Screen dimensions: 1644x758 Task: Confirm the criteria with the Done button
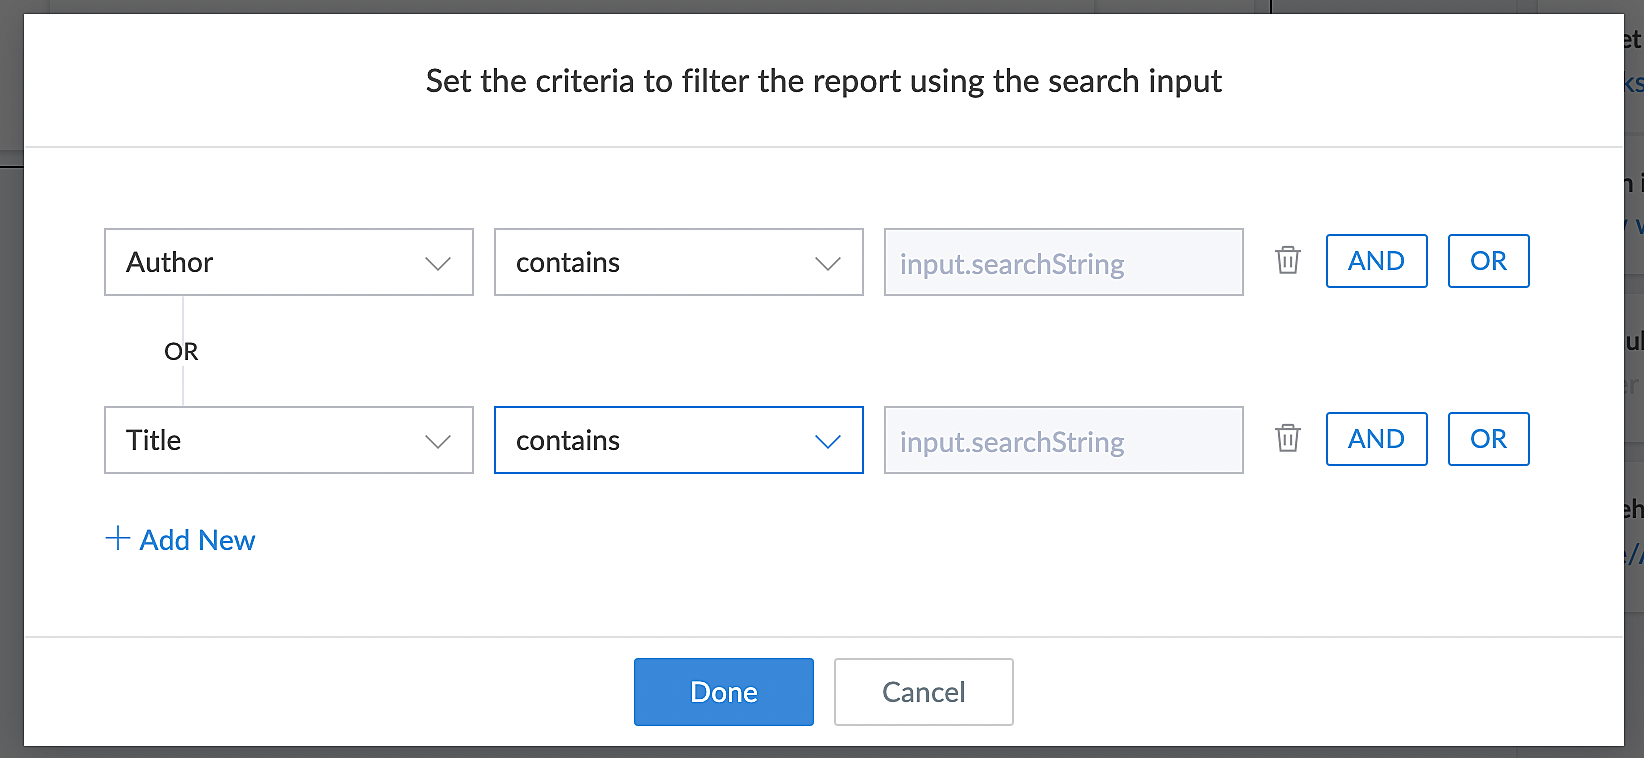(723, 692)
